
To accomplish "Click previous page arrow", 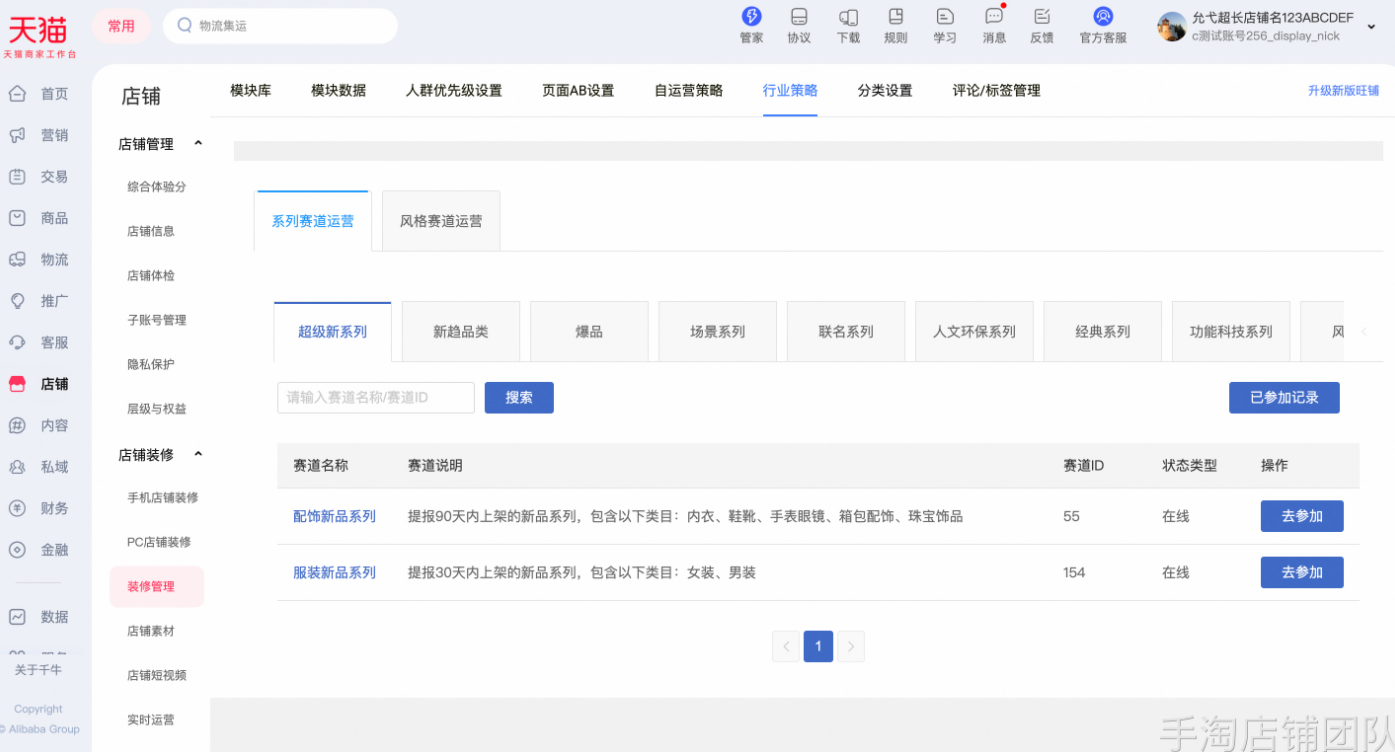I will click(x=786, y=646).
